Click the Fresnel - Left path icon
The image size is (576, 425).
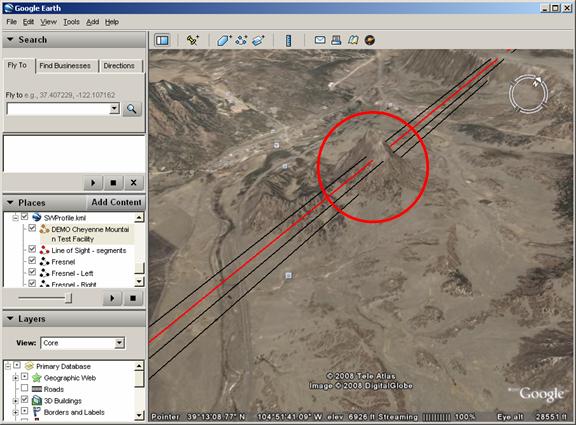pyautogui.click(x=44, y=273)
